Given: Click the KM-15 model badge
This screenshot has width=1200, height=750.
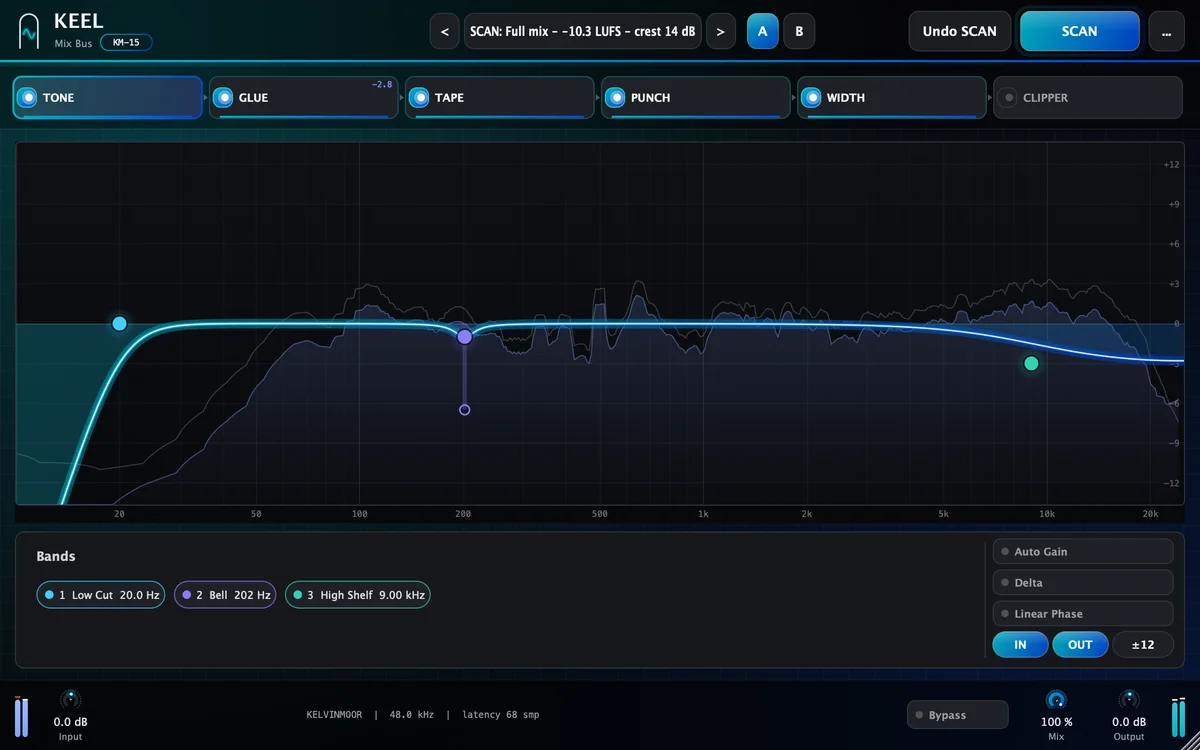Looking at the screenshot, I should [x=126, y=42].
